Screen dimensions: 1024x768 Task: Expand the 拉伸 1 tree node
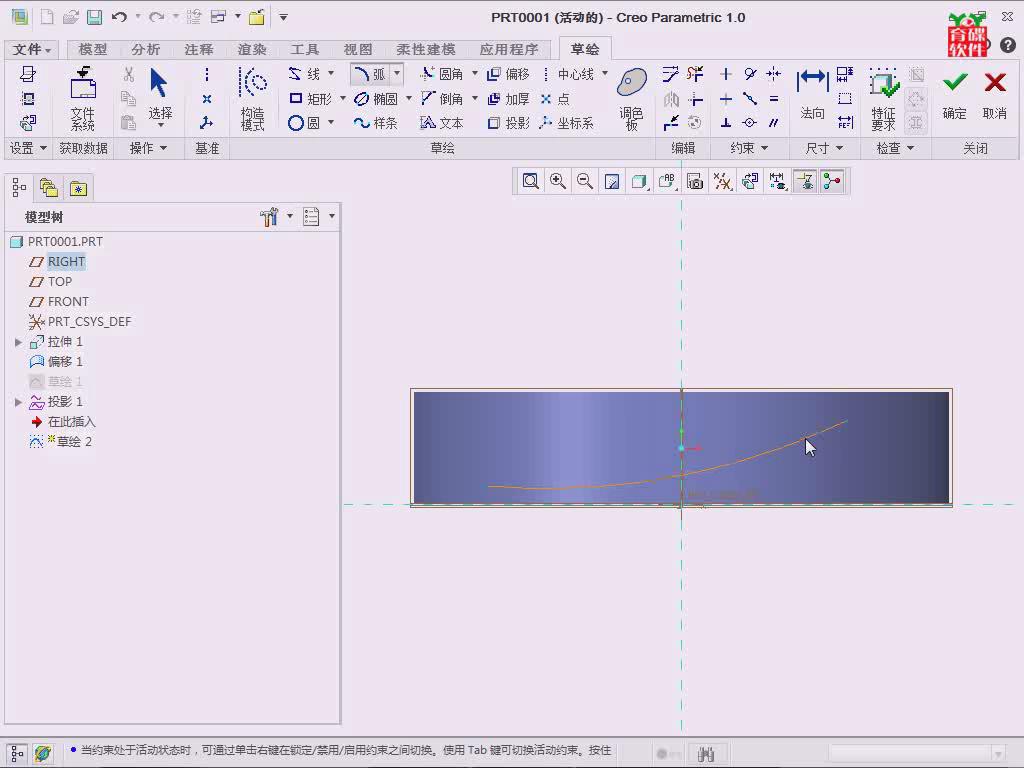tap(18, 342)
